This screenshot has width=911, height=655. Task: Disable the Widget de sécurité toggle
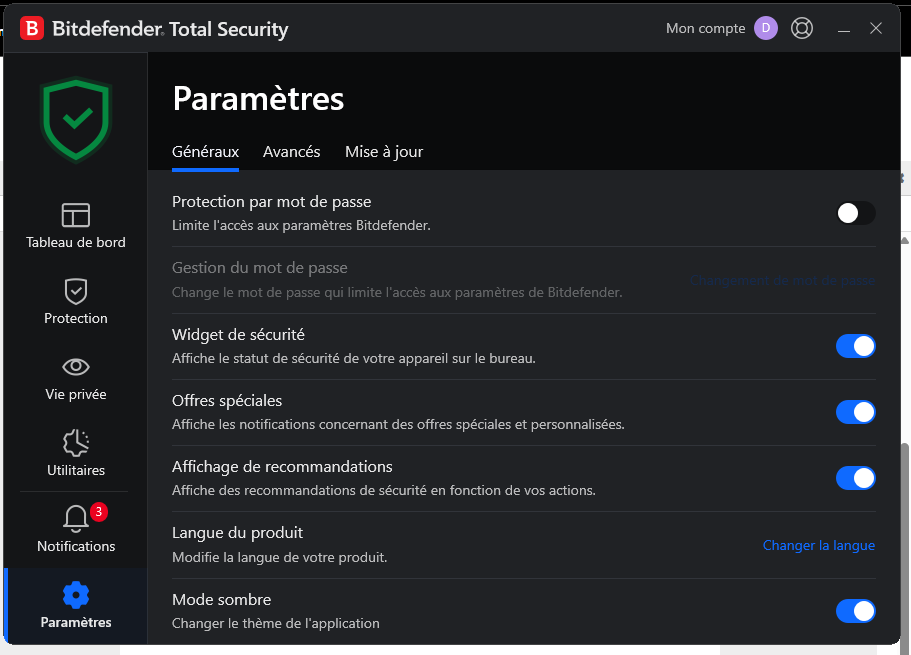pos(855,346)
